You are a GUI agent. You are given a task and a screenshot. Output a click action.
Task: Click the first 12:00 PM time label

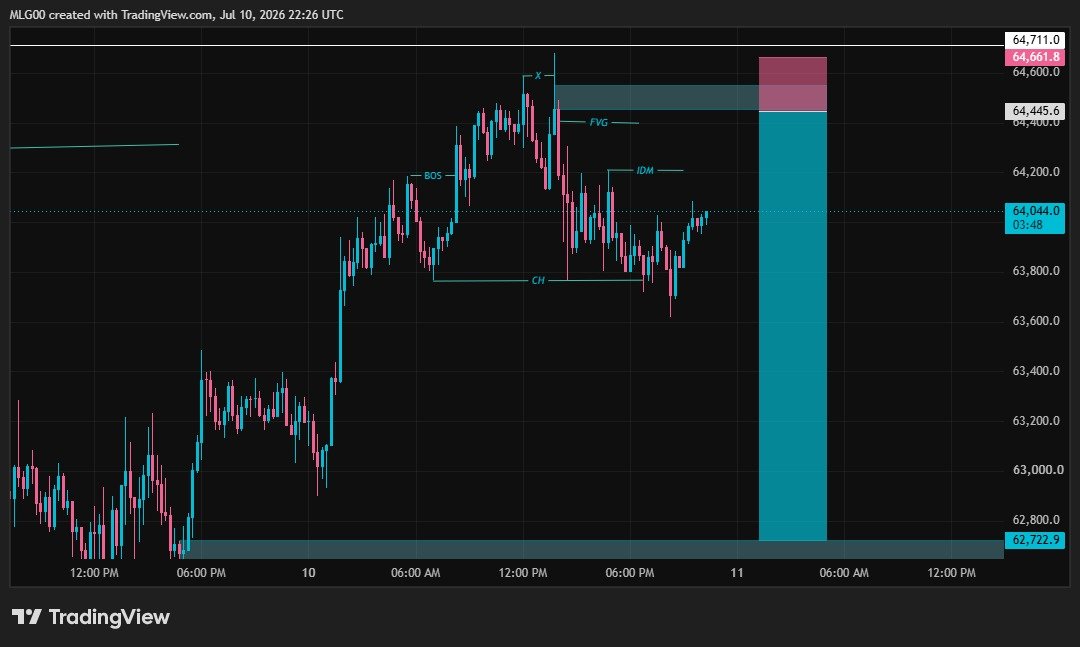click(94, 573)
